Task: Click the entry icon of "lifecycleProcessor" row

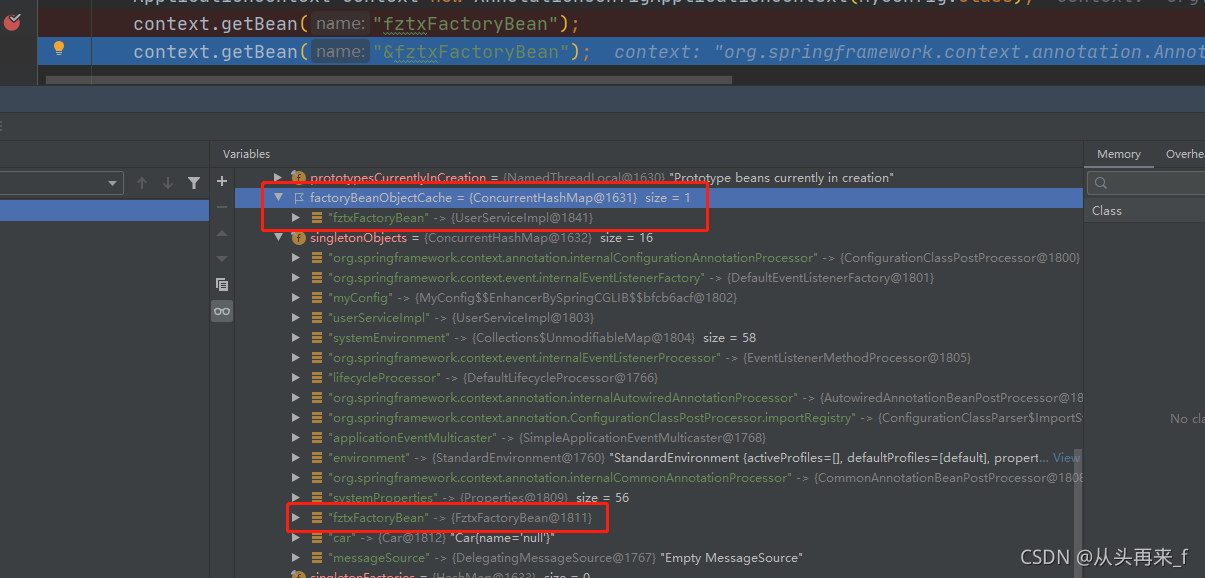Action: click(317, 378)
